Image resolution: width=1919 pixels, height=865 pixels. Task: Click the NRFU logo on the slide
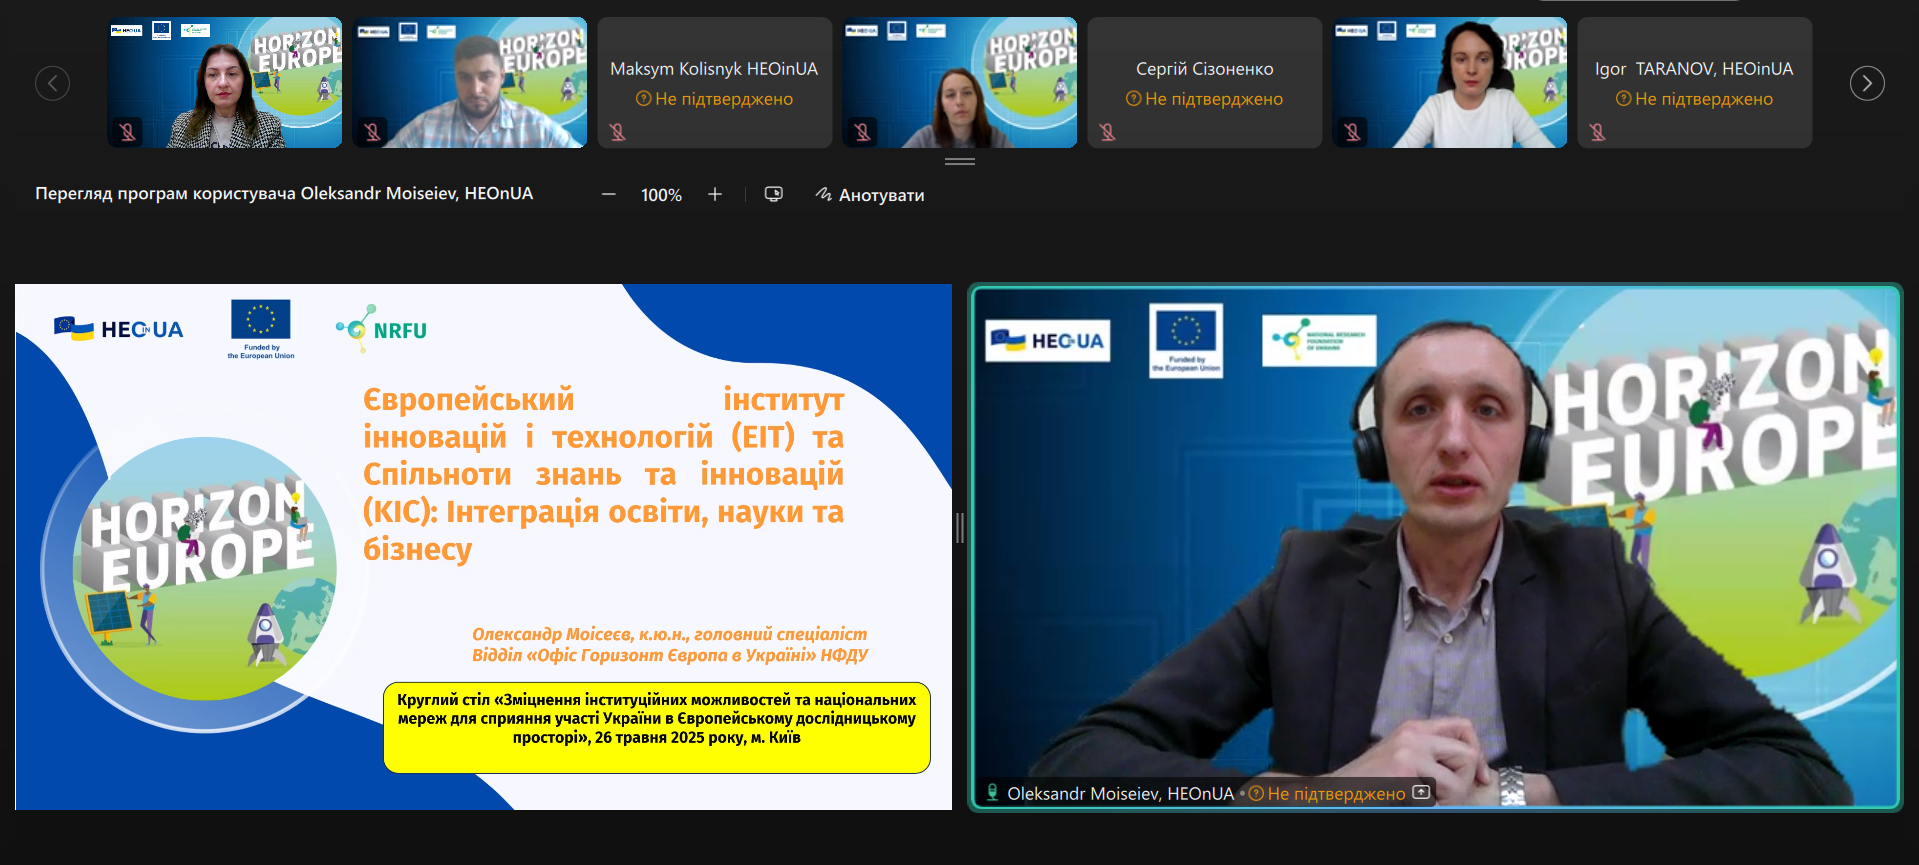[x=381, y=329]
